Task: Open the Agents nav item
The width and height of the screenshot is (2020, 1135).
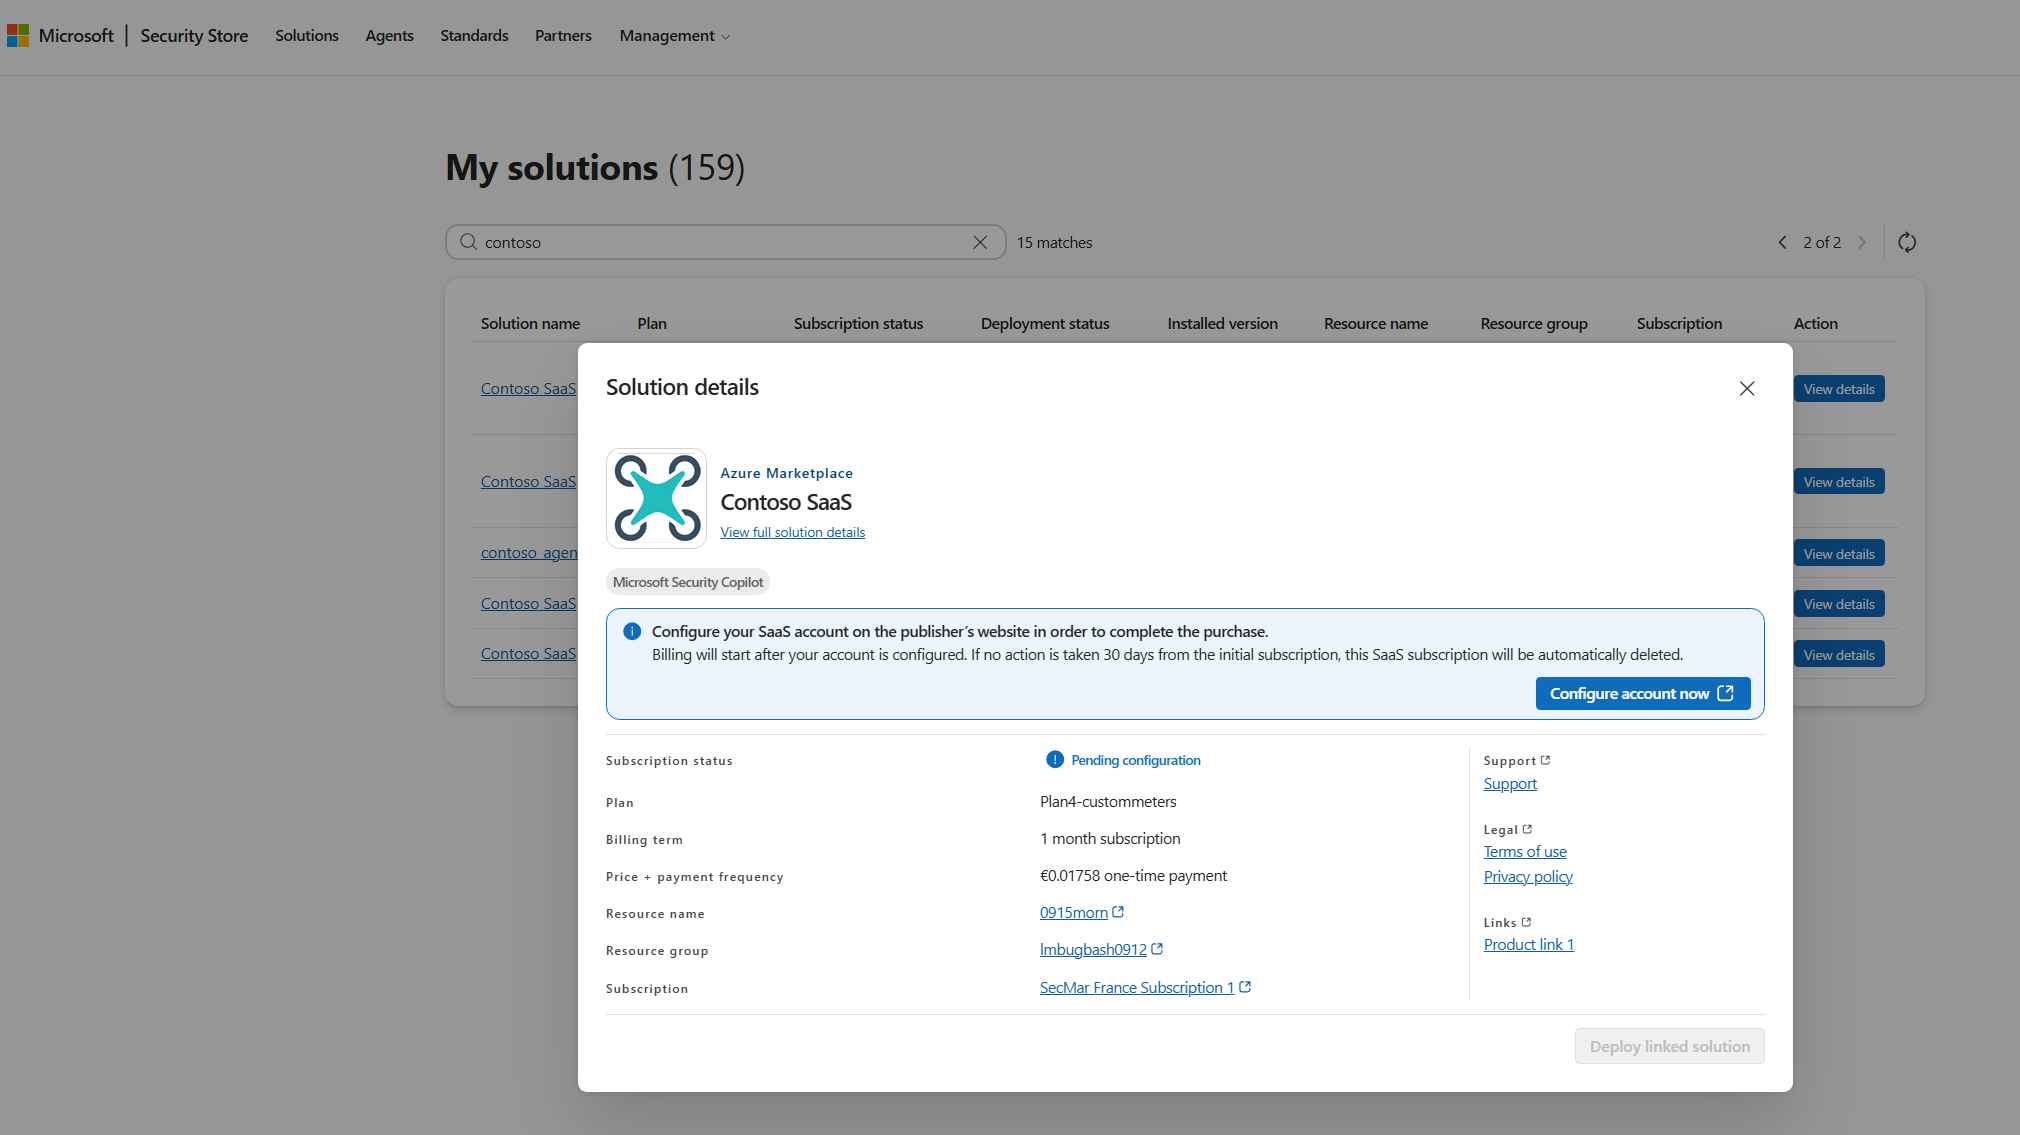Action: point(389,36)
